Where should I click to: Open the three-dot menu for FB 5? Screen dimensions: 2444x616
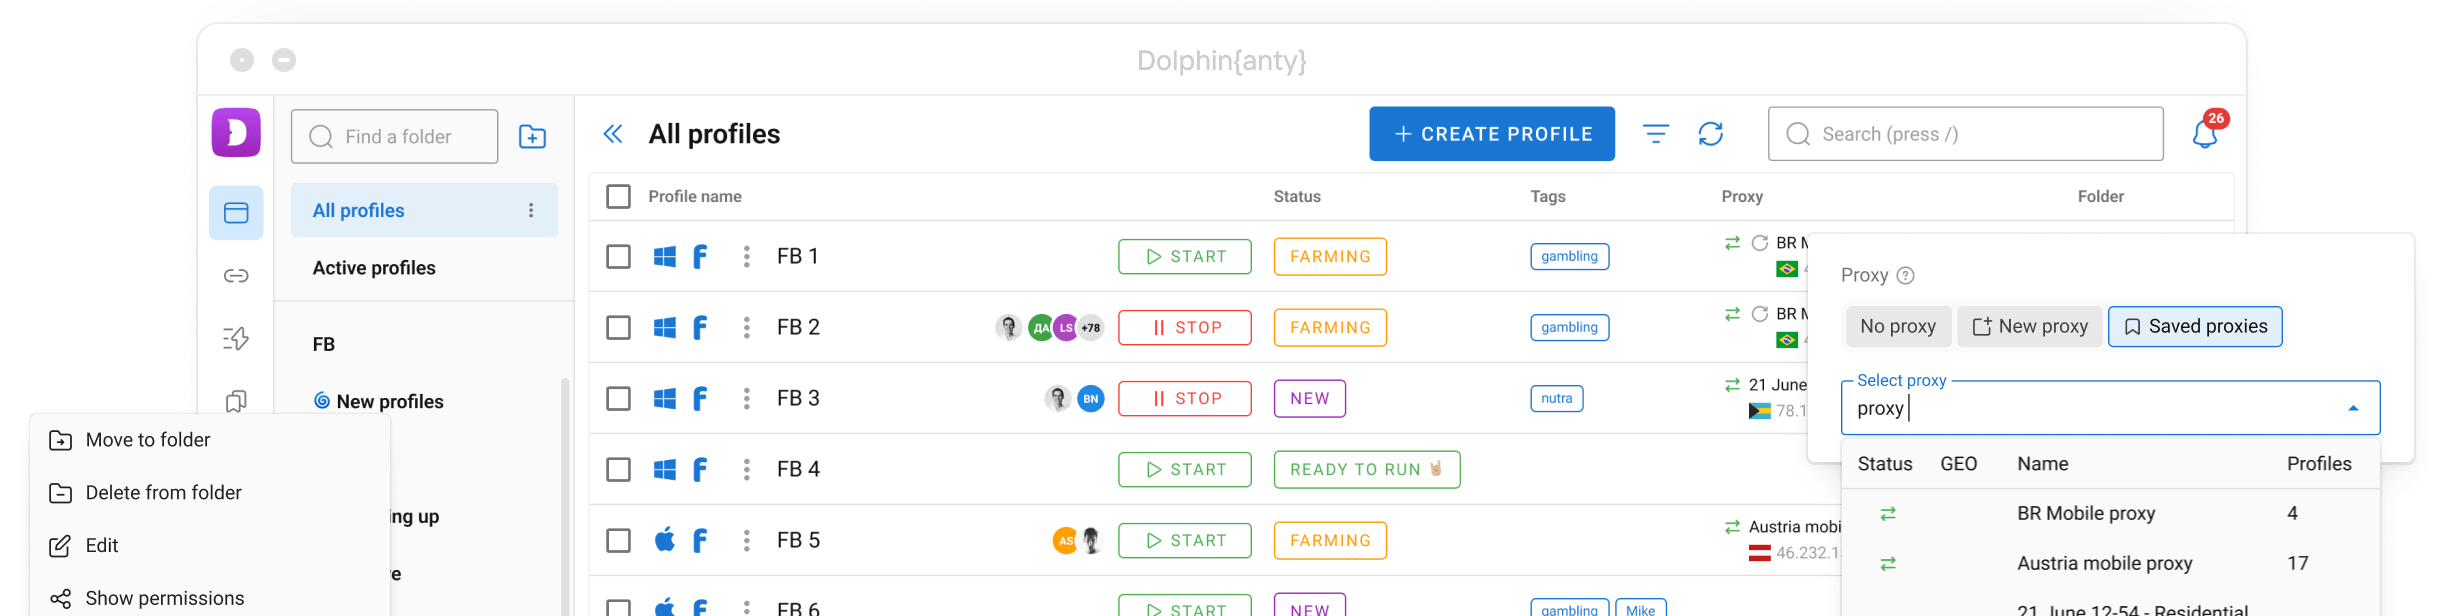746,541
